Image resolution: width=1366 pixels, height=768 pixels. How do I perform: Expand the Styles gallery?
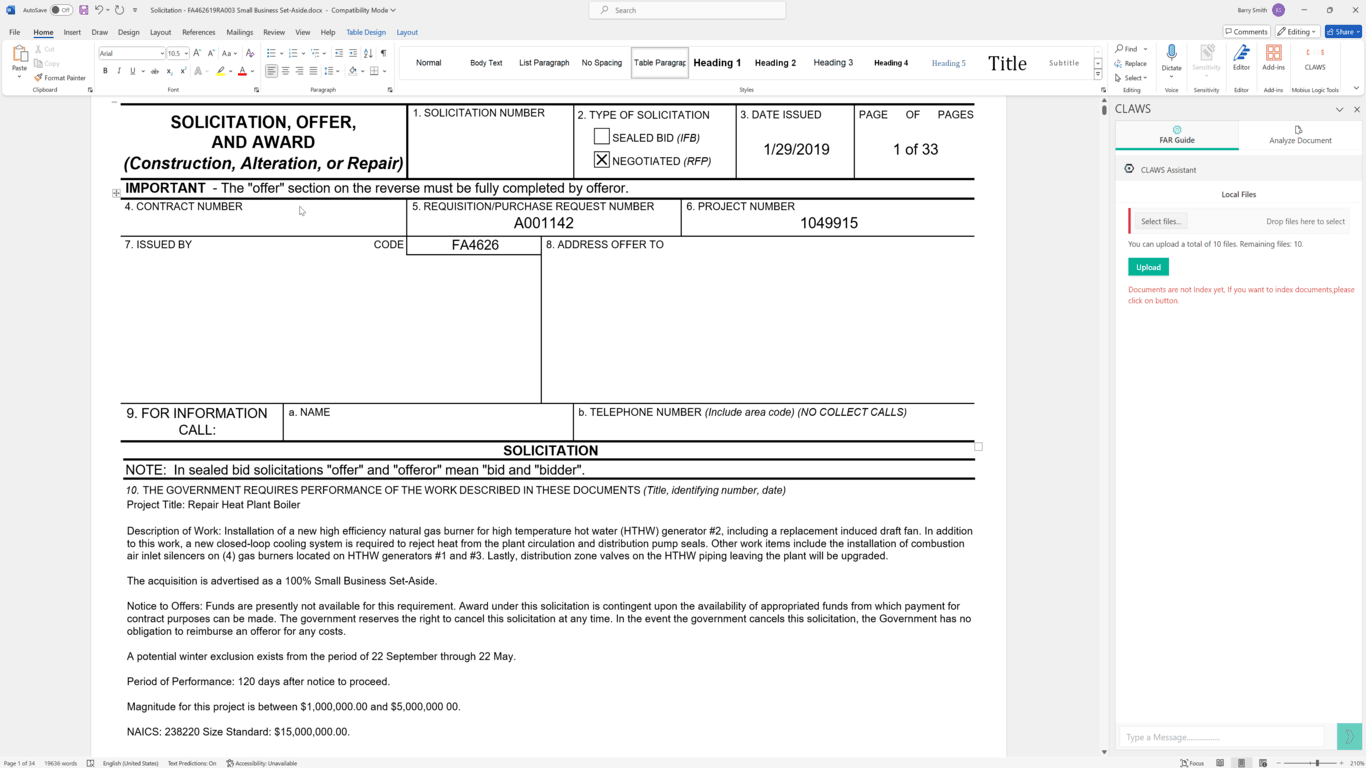[1098, 75]
